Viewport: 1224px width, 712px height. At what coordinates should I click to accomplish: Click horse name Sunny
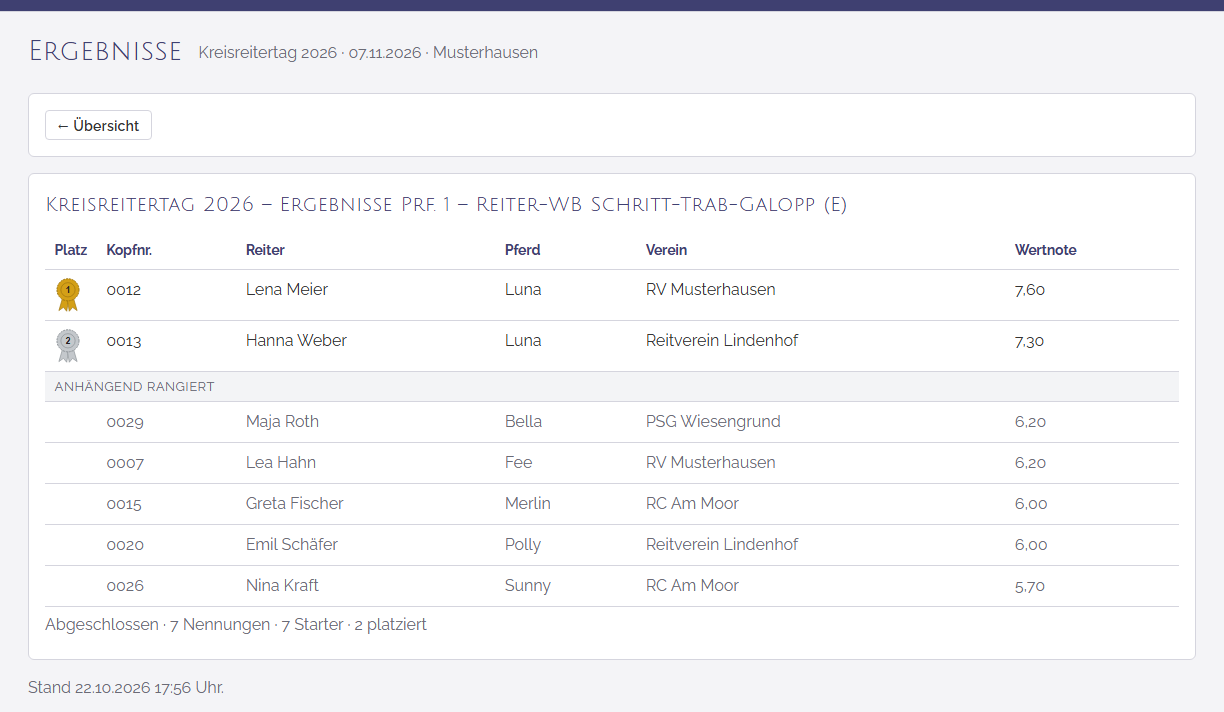[x=528, y=586]
